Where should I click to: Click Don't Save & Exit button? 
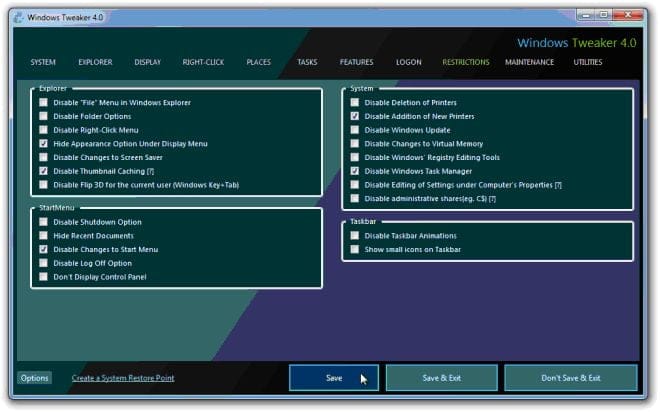click(571, 378)
